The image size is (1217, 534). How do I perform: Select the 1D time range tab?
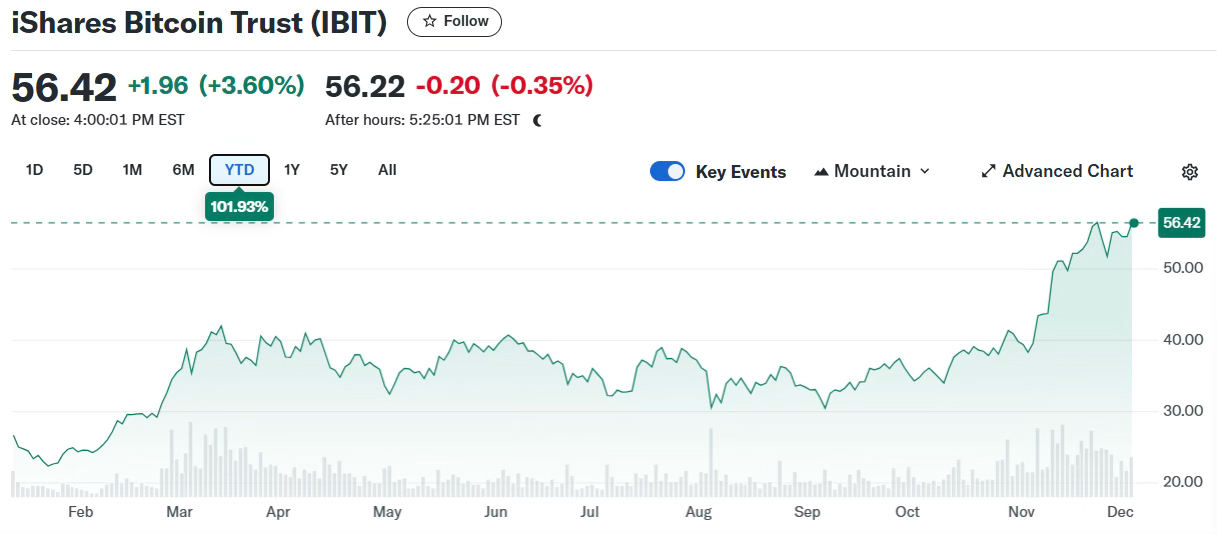click(x=34, y=170)
